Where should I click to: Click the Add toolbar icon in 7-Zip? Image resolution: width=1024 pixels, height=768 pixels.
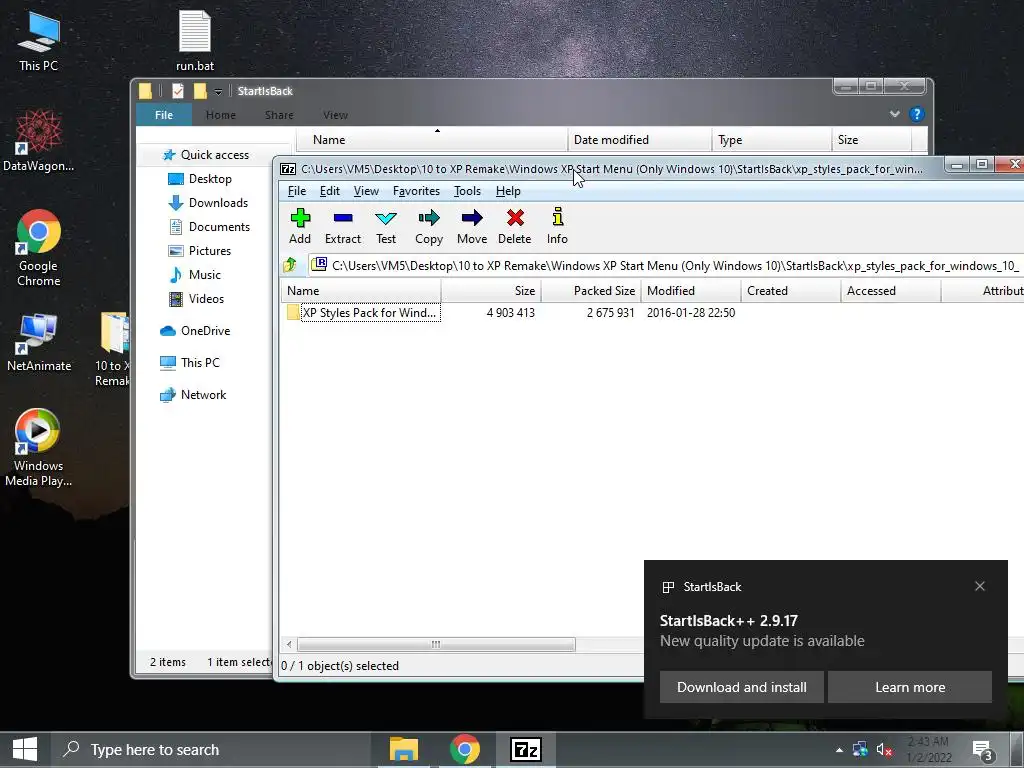[300, 226]
